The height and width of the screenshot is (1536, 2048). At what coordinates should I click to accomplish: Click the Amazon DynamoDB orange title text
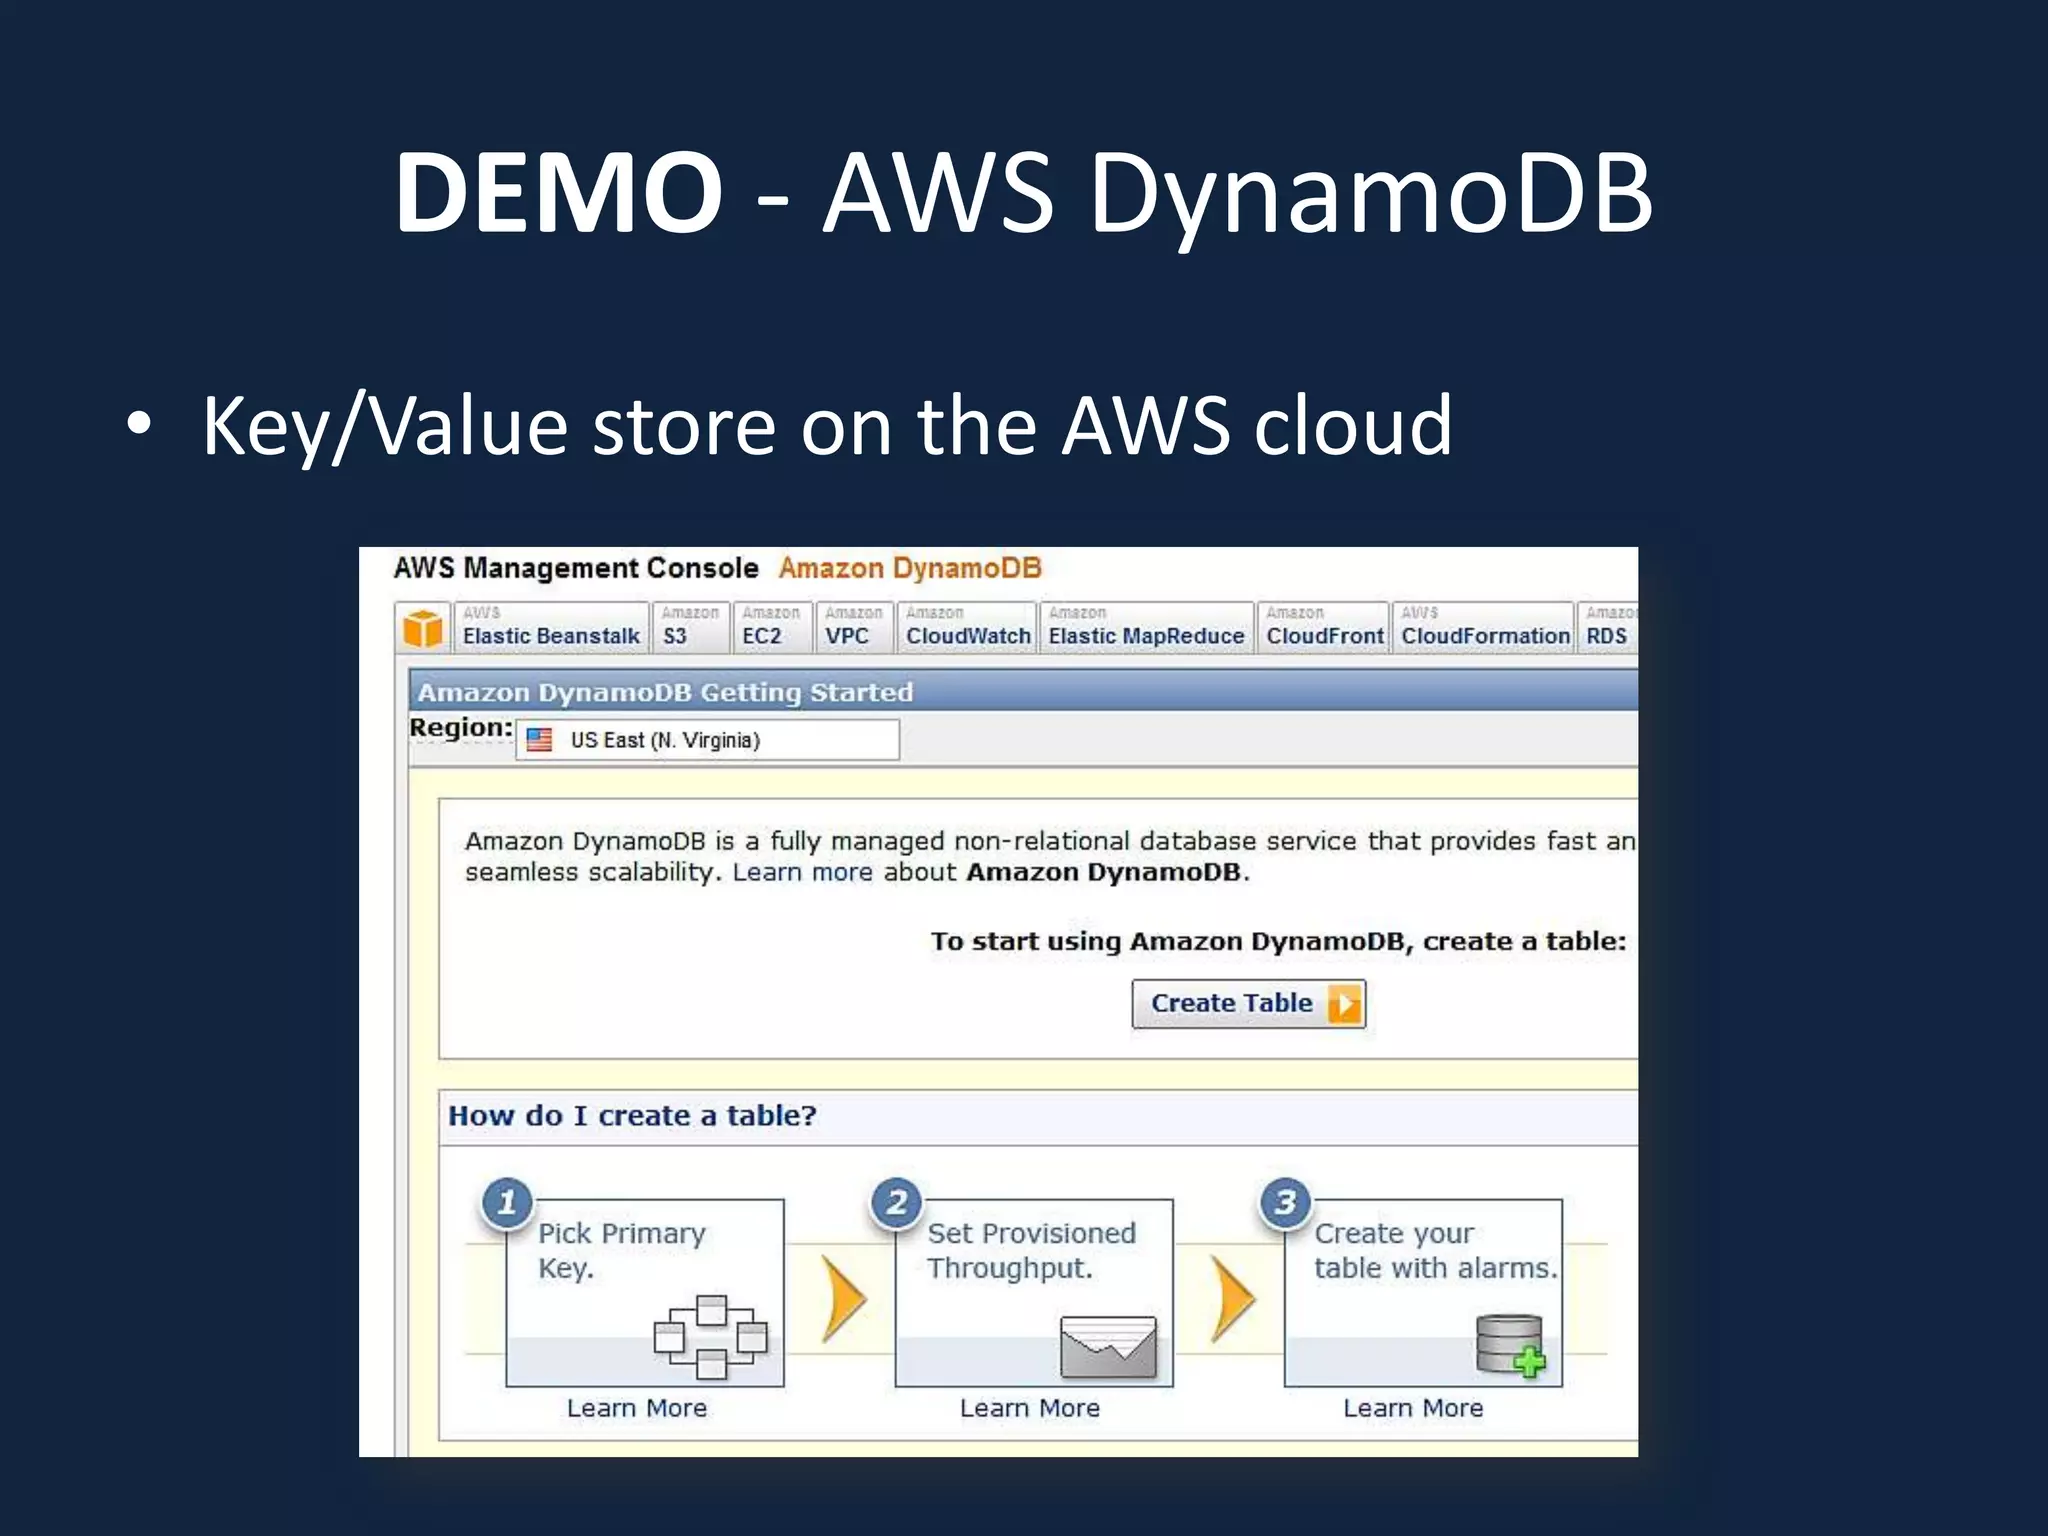(x=910, y=568)
